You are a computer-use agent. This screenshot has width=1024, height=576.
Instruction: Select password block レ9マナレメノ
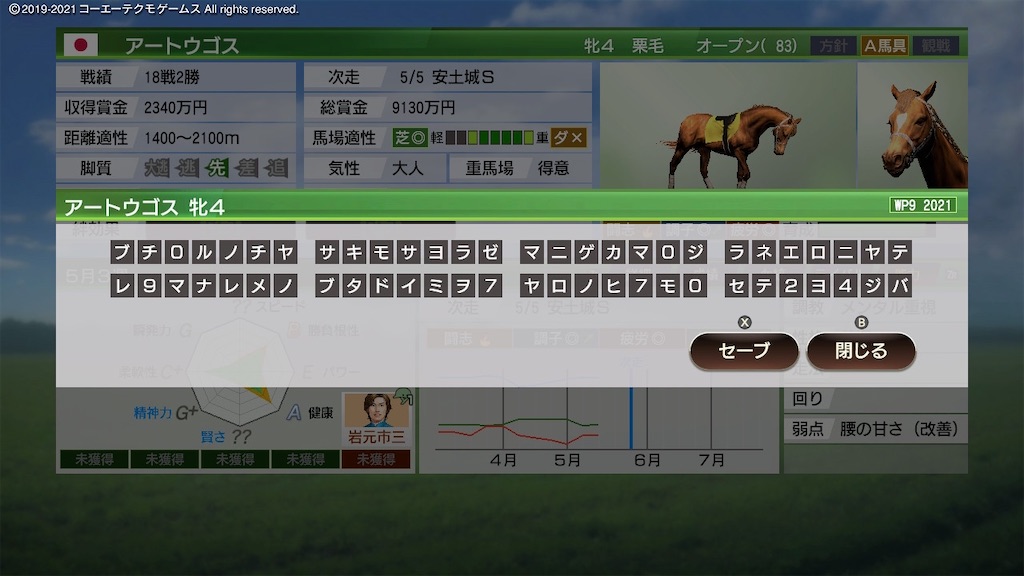204,285
